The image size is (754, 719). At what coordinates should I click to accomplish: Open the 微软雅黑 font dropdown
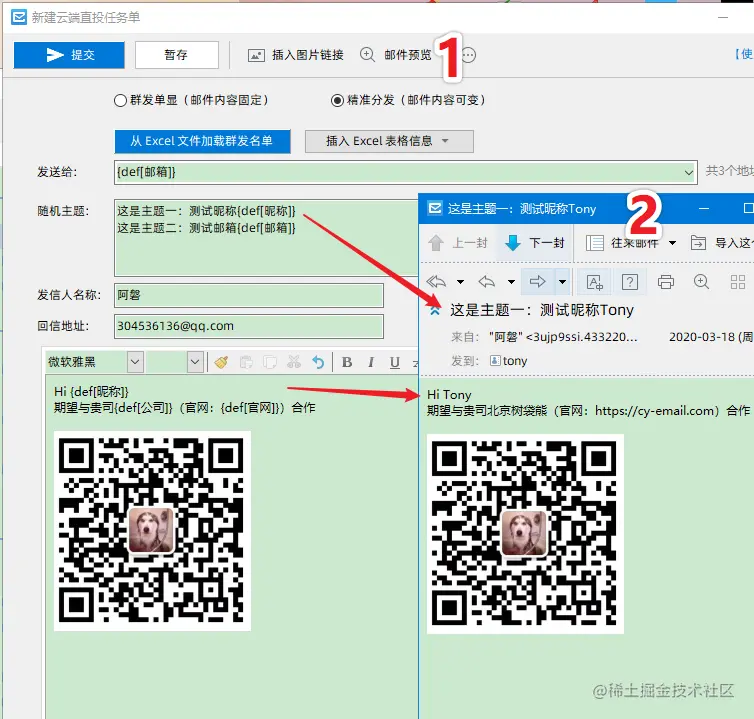pyautogui.click(x=135, y=362)
